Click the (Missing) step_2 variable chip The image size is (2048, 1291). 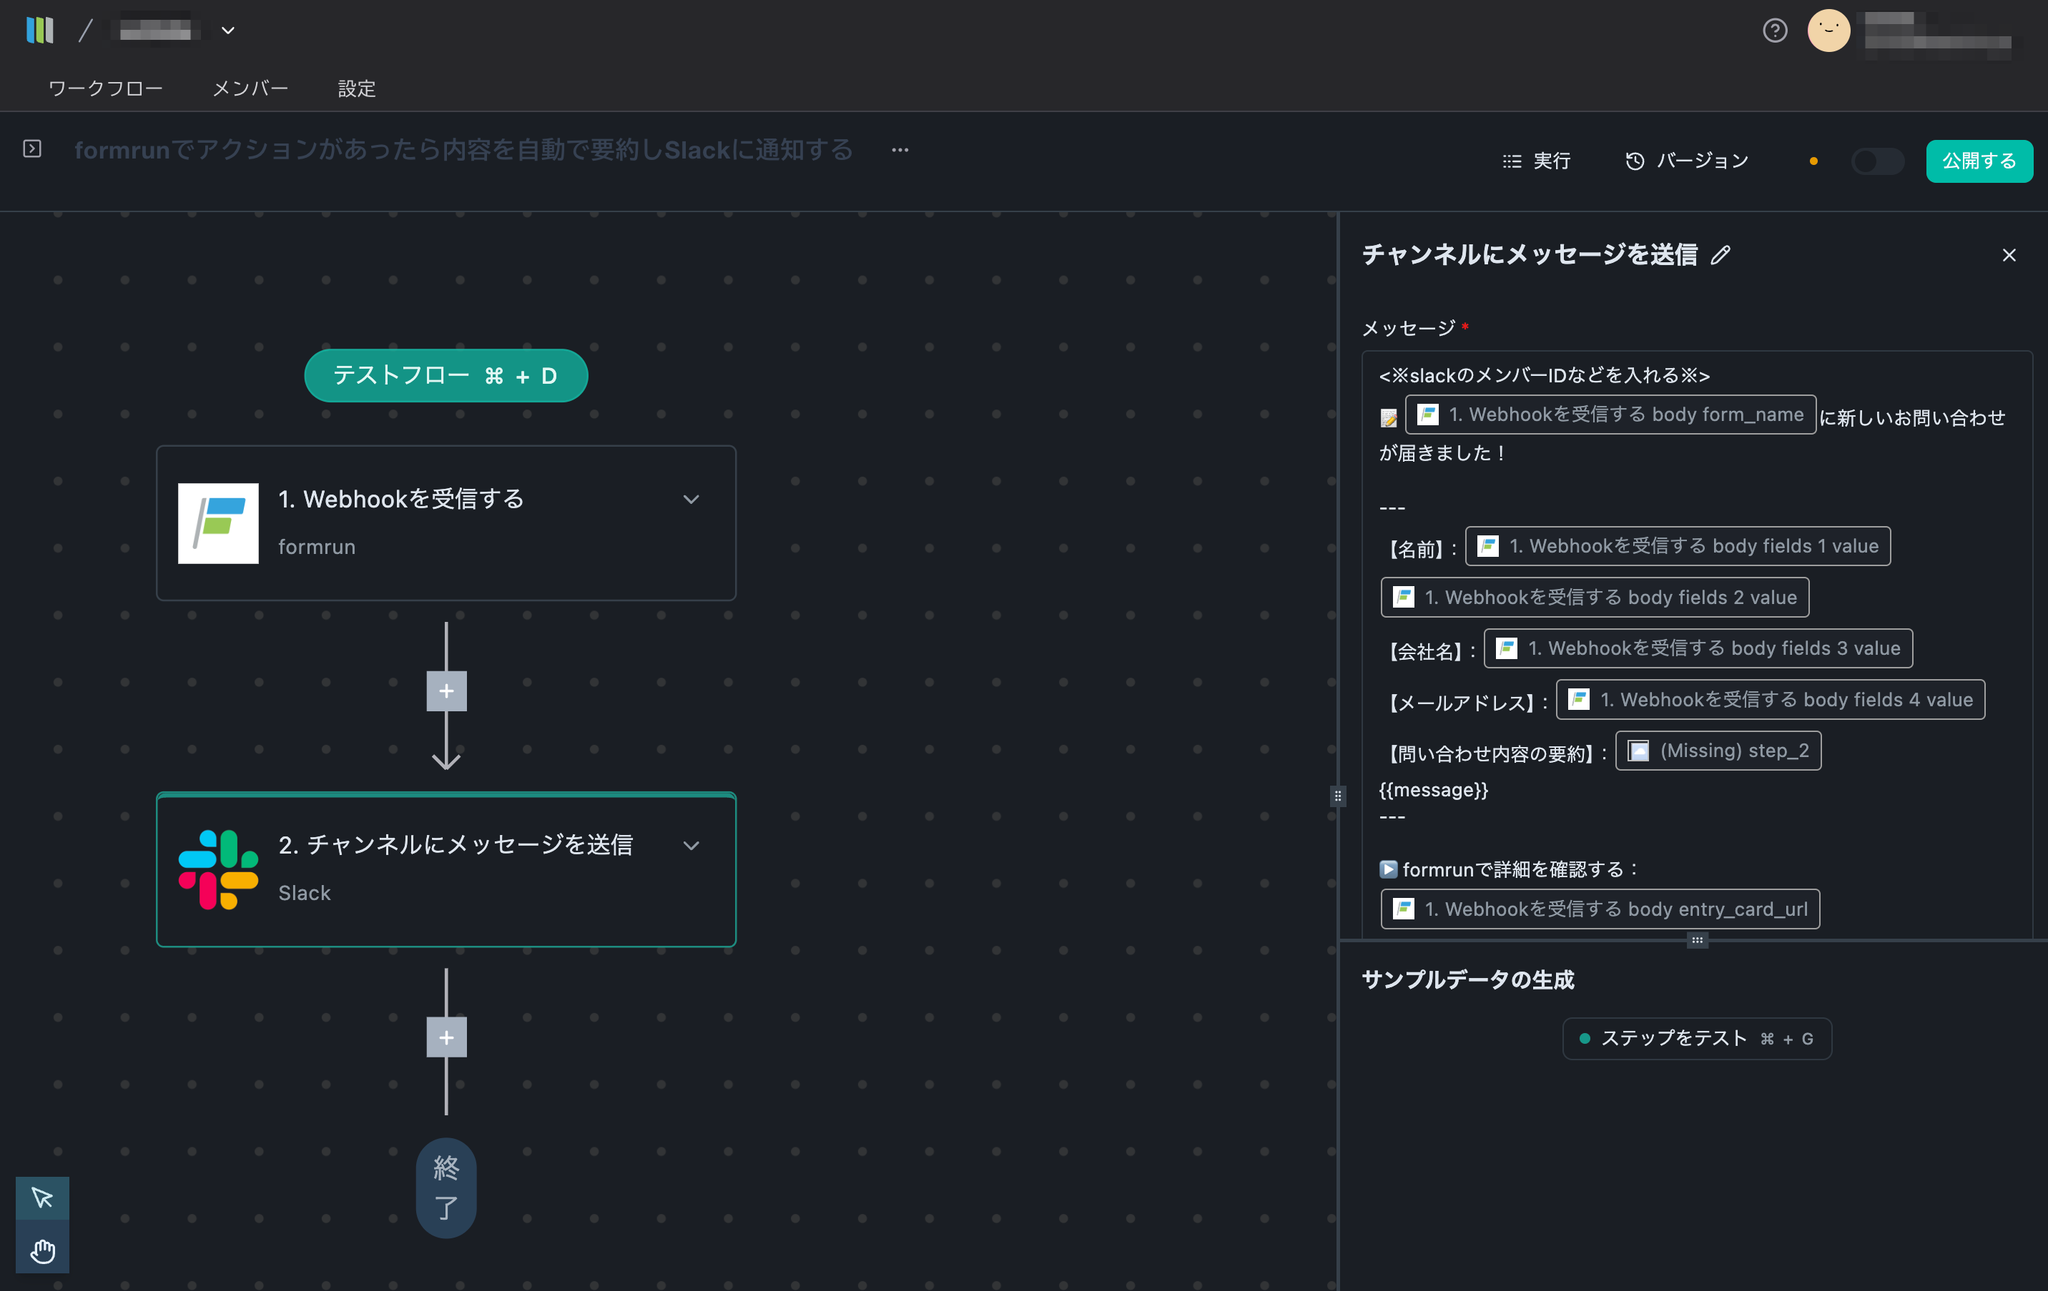pyautogui.click(x=1718, y=751)
